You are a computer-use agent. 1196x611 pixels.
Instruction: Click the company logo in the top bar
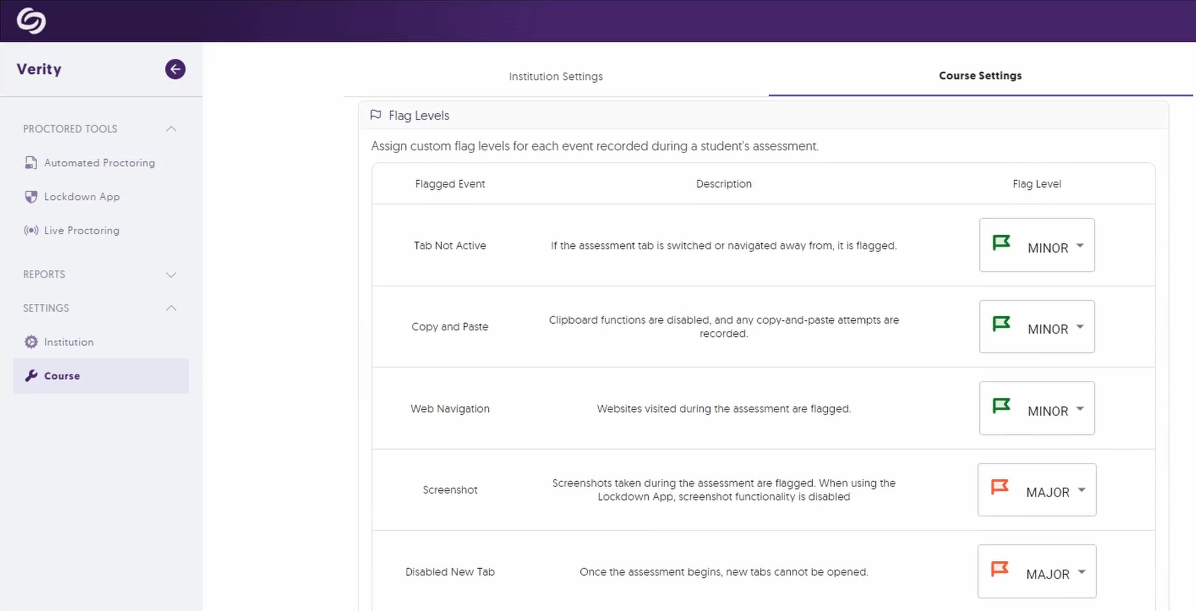click(x=29, y=20)
